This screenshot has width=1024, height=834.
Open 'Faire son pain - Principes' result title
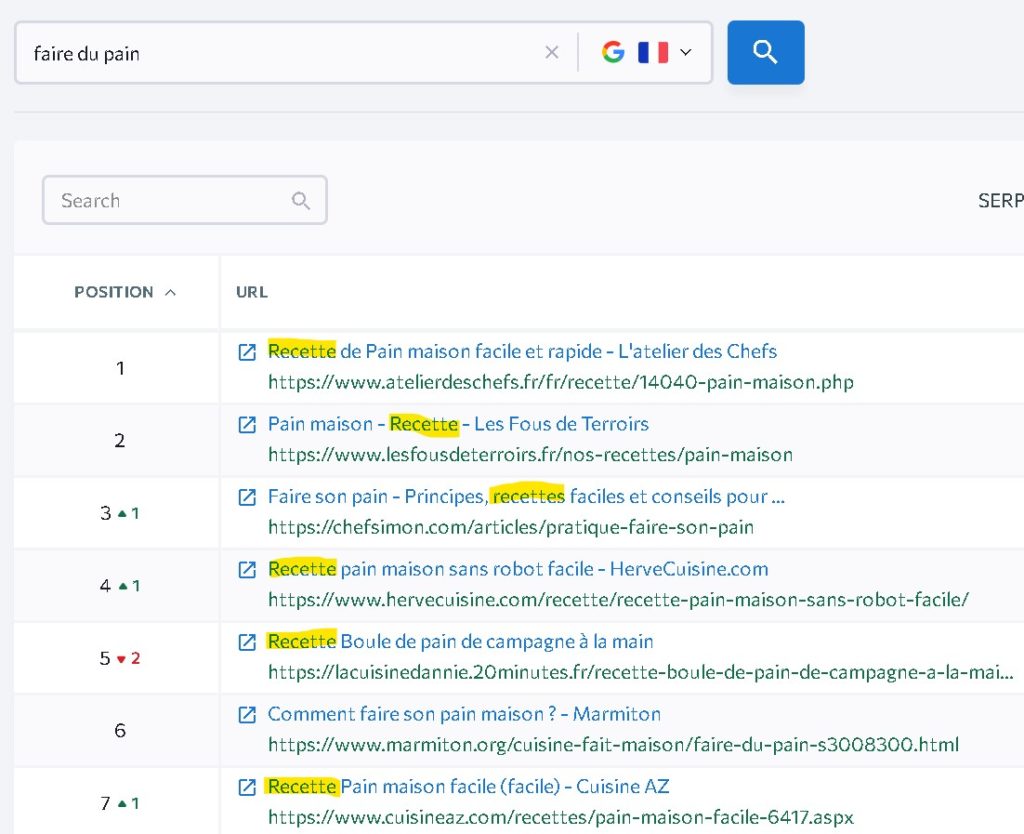point(526,496)
